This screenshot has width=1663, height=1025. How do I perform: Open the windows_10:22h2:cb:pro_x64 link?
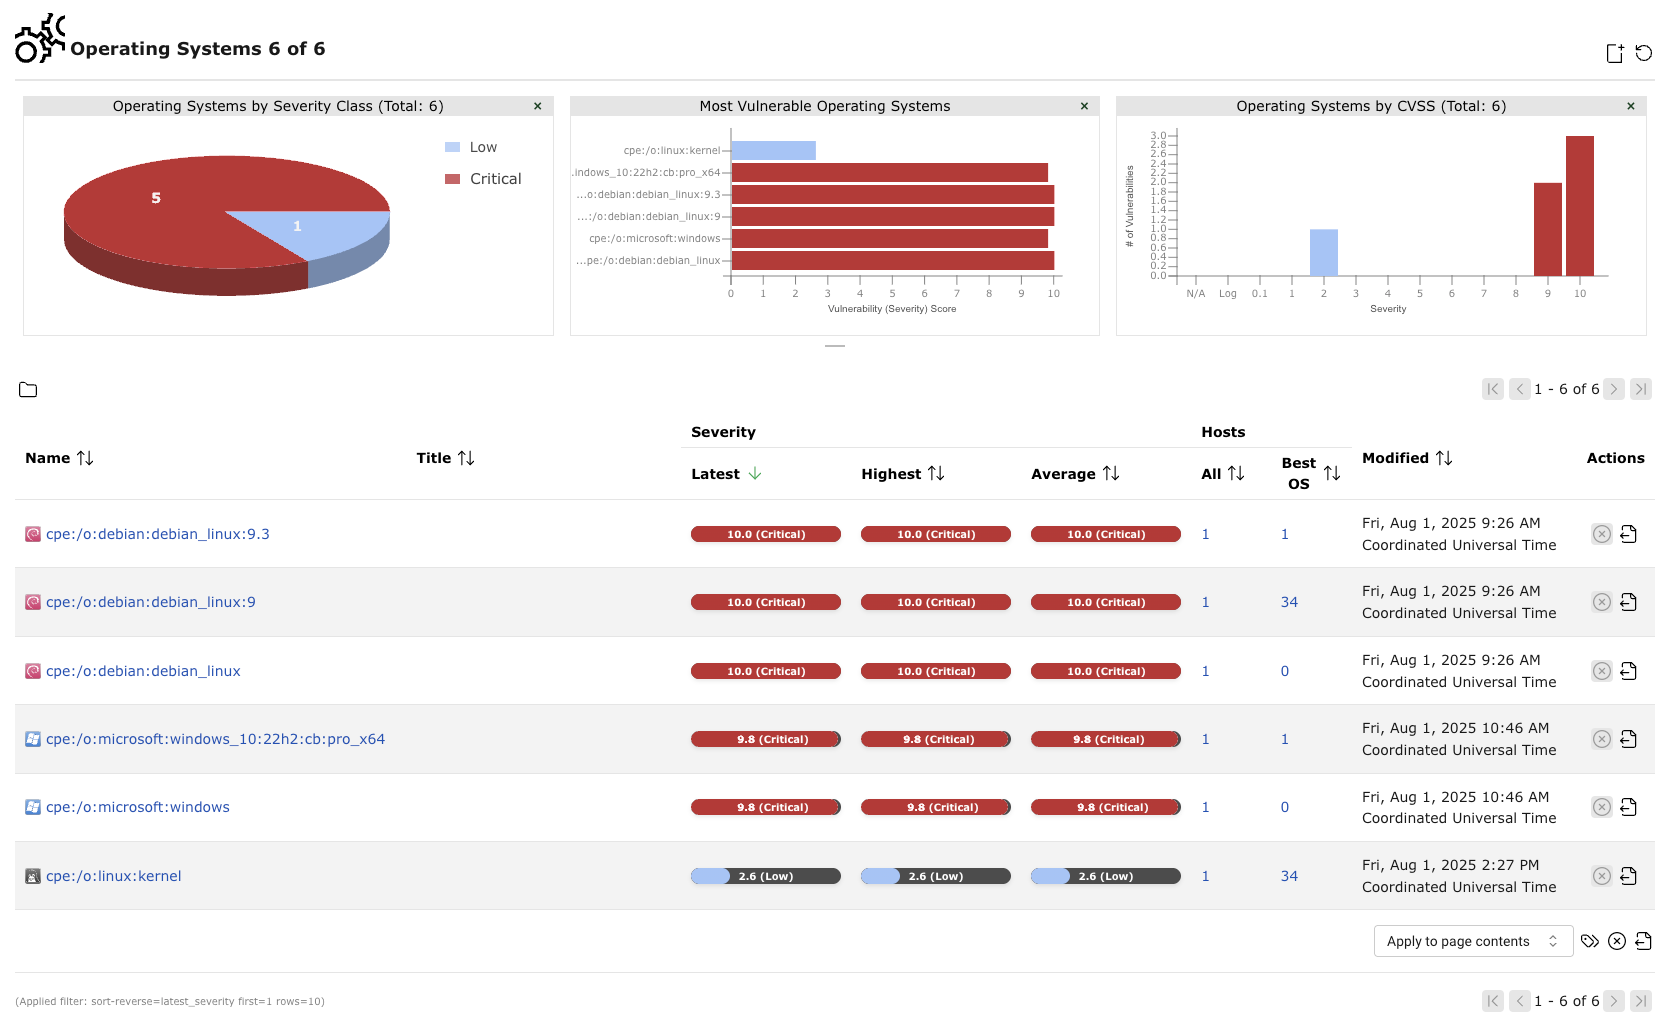pyautogui.click(x=215, y=739)
